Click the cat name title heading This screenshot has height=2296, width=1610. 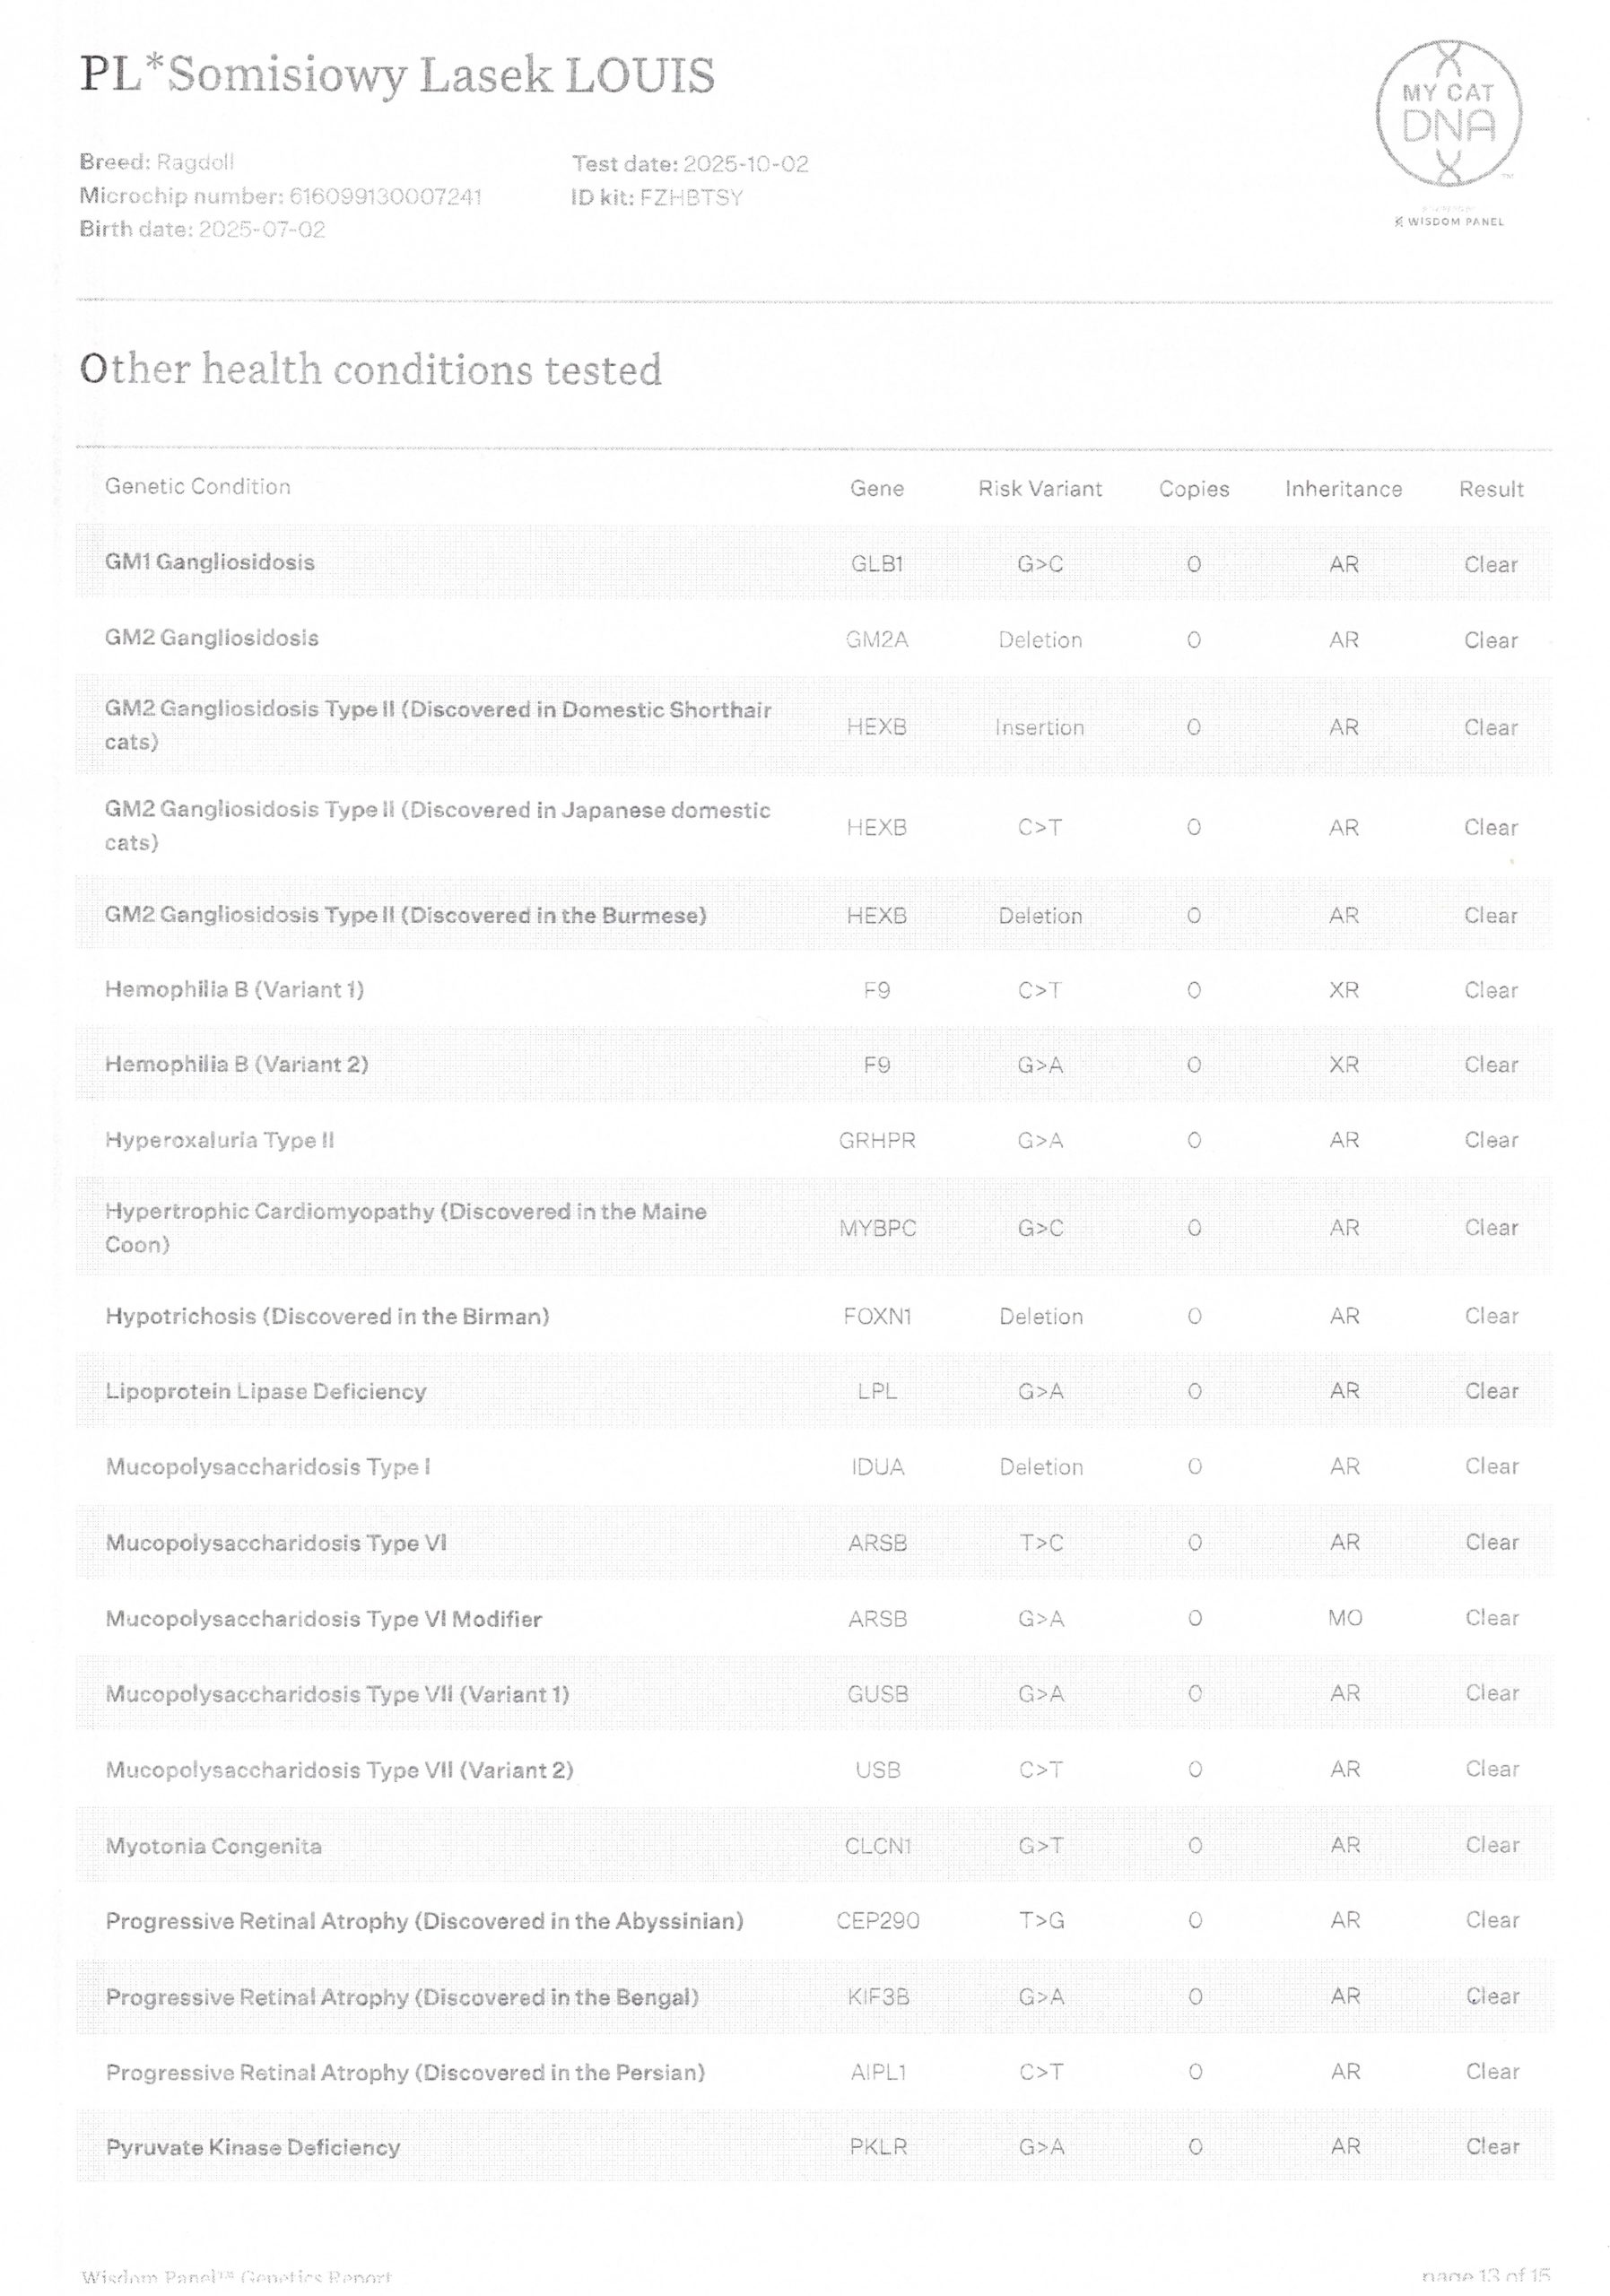tap(397, 76)
